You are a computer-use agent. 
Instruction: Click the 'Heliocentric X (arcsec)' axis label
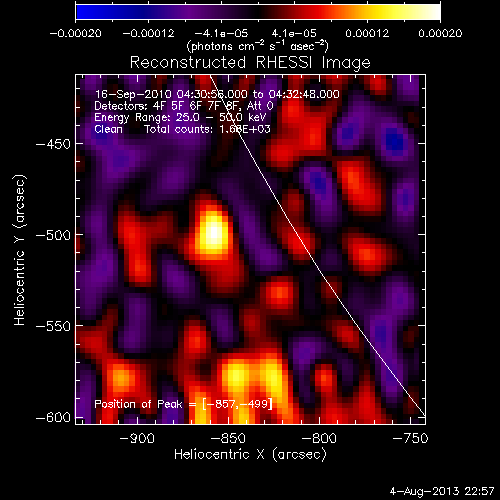pyautogui.click(x=250, y=454)
